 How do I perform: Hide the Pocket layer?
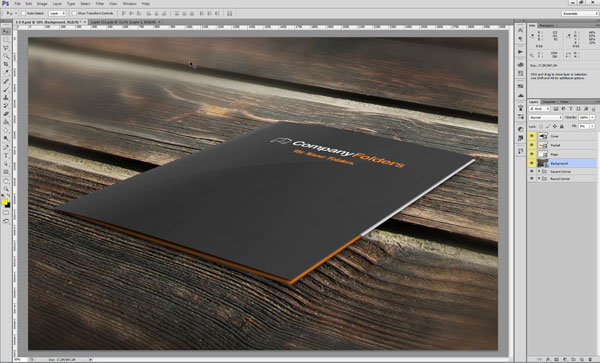coord(532,145)
